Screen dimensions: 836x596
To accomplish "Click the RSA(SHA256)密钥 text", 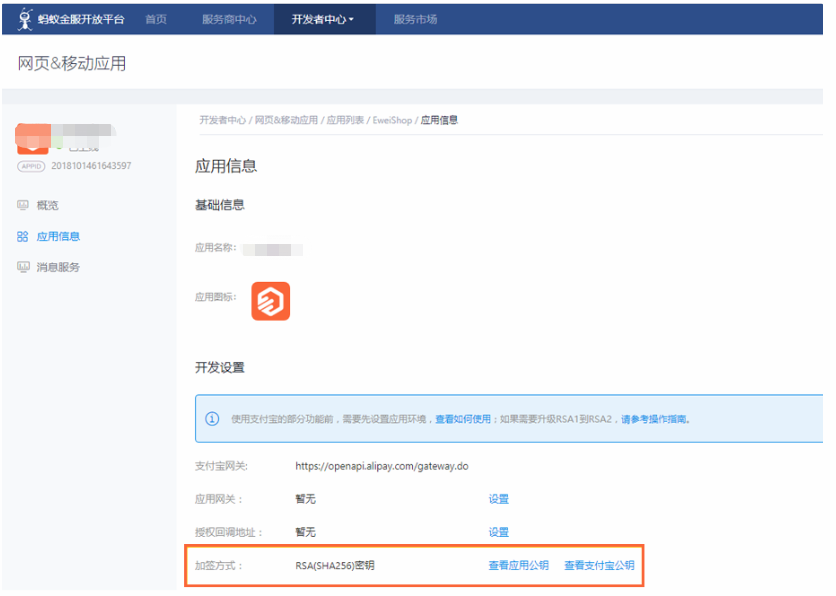I will click(x=335, y=566).
